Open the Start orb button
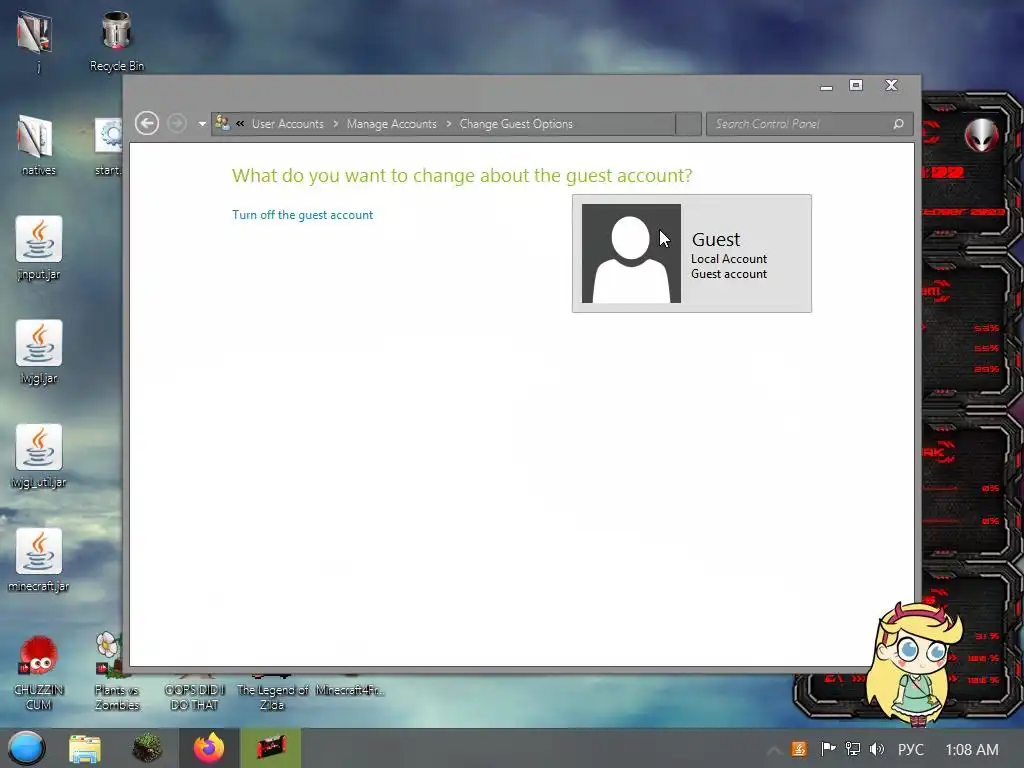Image resolution: width=1024 pixels, height=768 pixels. point(26,748)
